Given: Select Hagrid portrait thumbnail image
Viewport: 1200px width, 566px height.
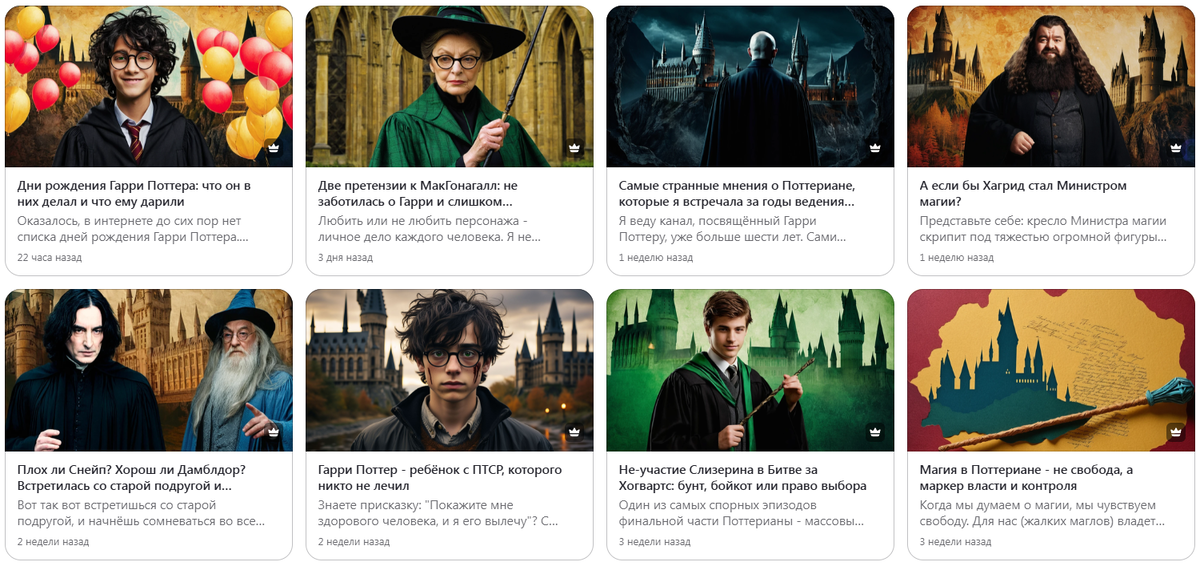Looking at the screenshot, I should point(1051,87).
